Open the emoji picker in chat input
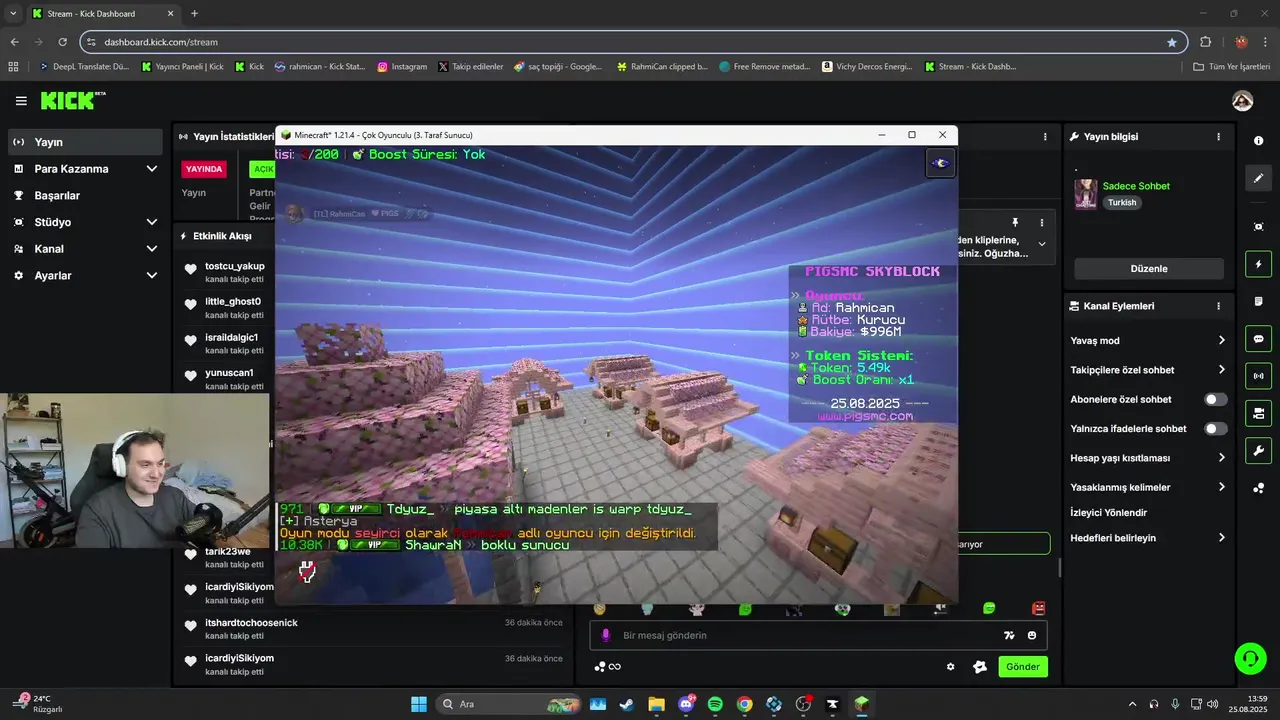 [1032, 635]
